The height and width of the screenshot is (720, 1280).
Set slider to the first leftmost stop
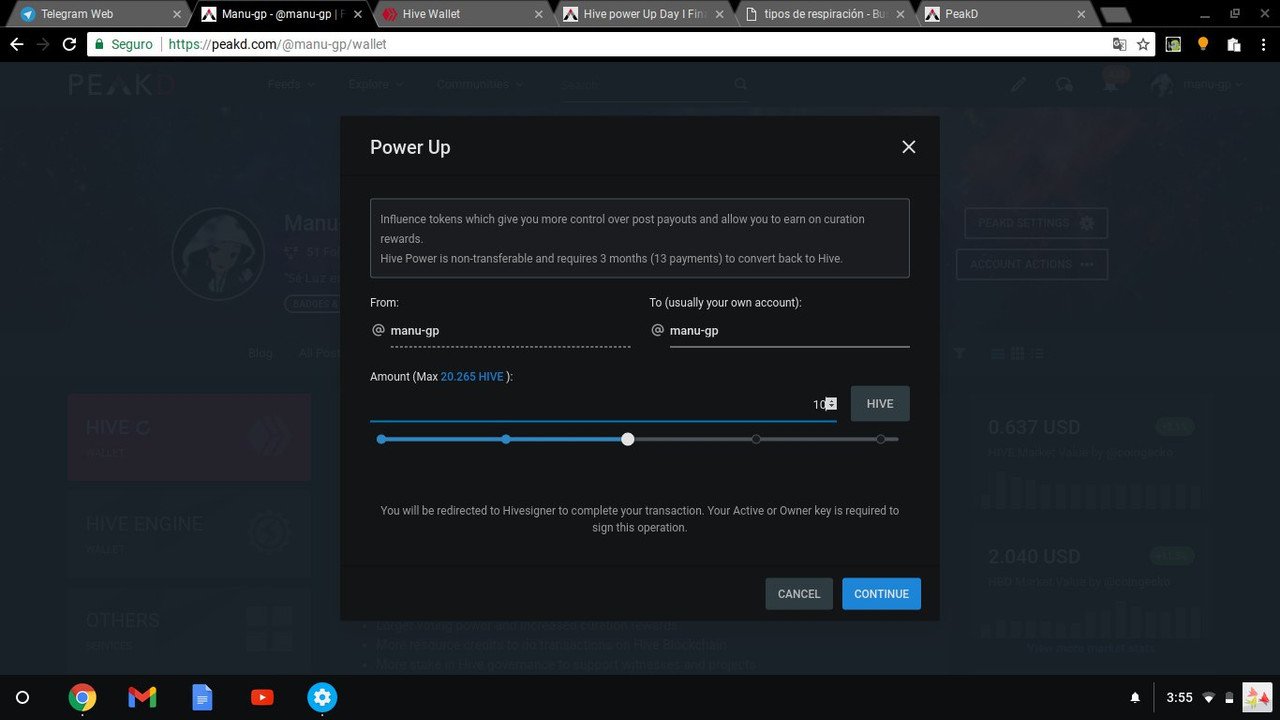coord(381,439)
